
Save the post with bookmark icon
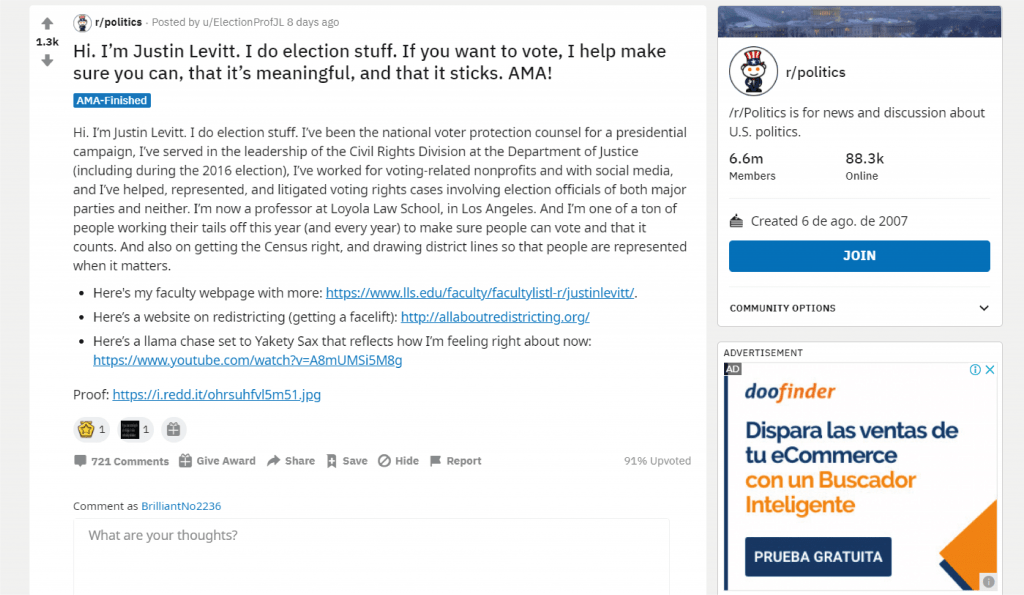[347, 461]
